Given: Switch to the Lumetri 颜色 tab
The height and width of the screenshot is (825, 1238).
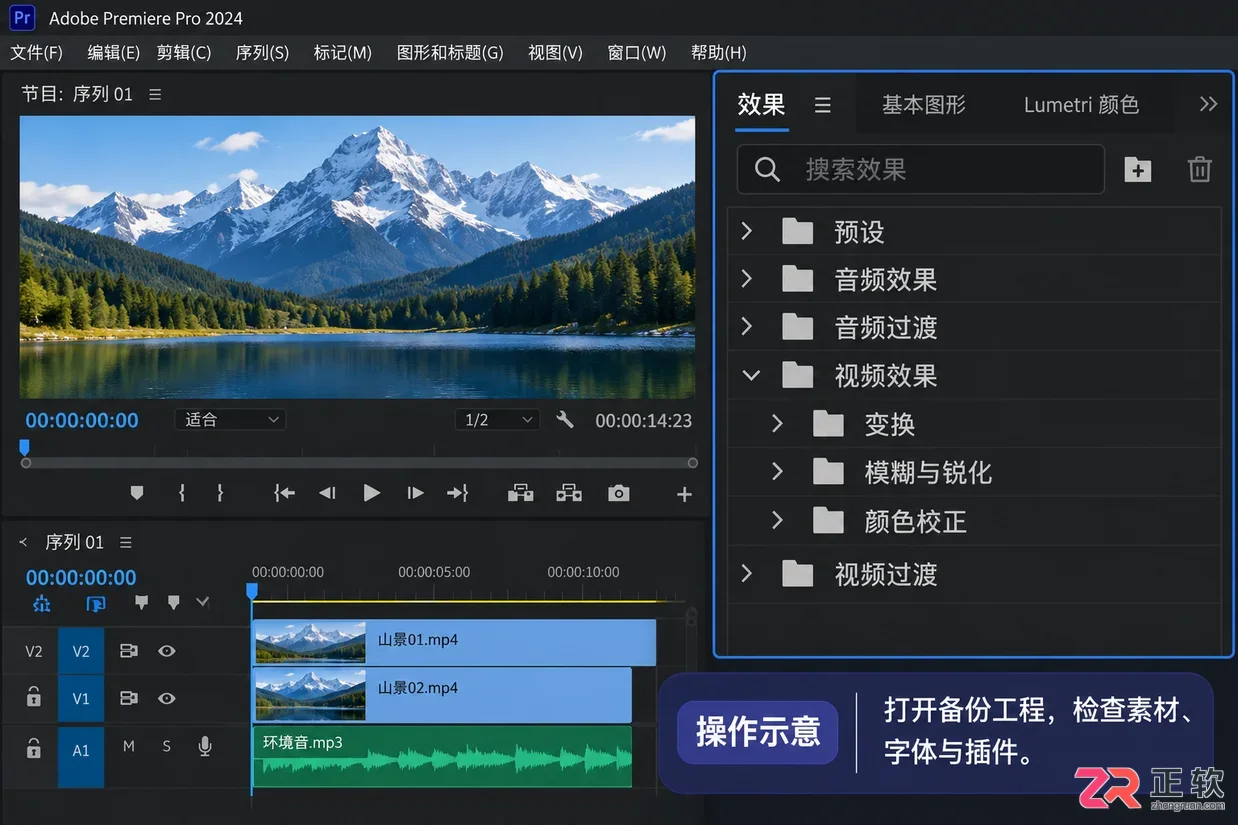Looking at the screenshot, I should click(1081, 104).
